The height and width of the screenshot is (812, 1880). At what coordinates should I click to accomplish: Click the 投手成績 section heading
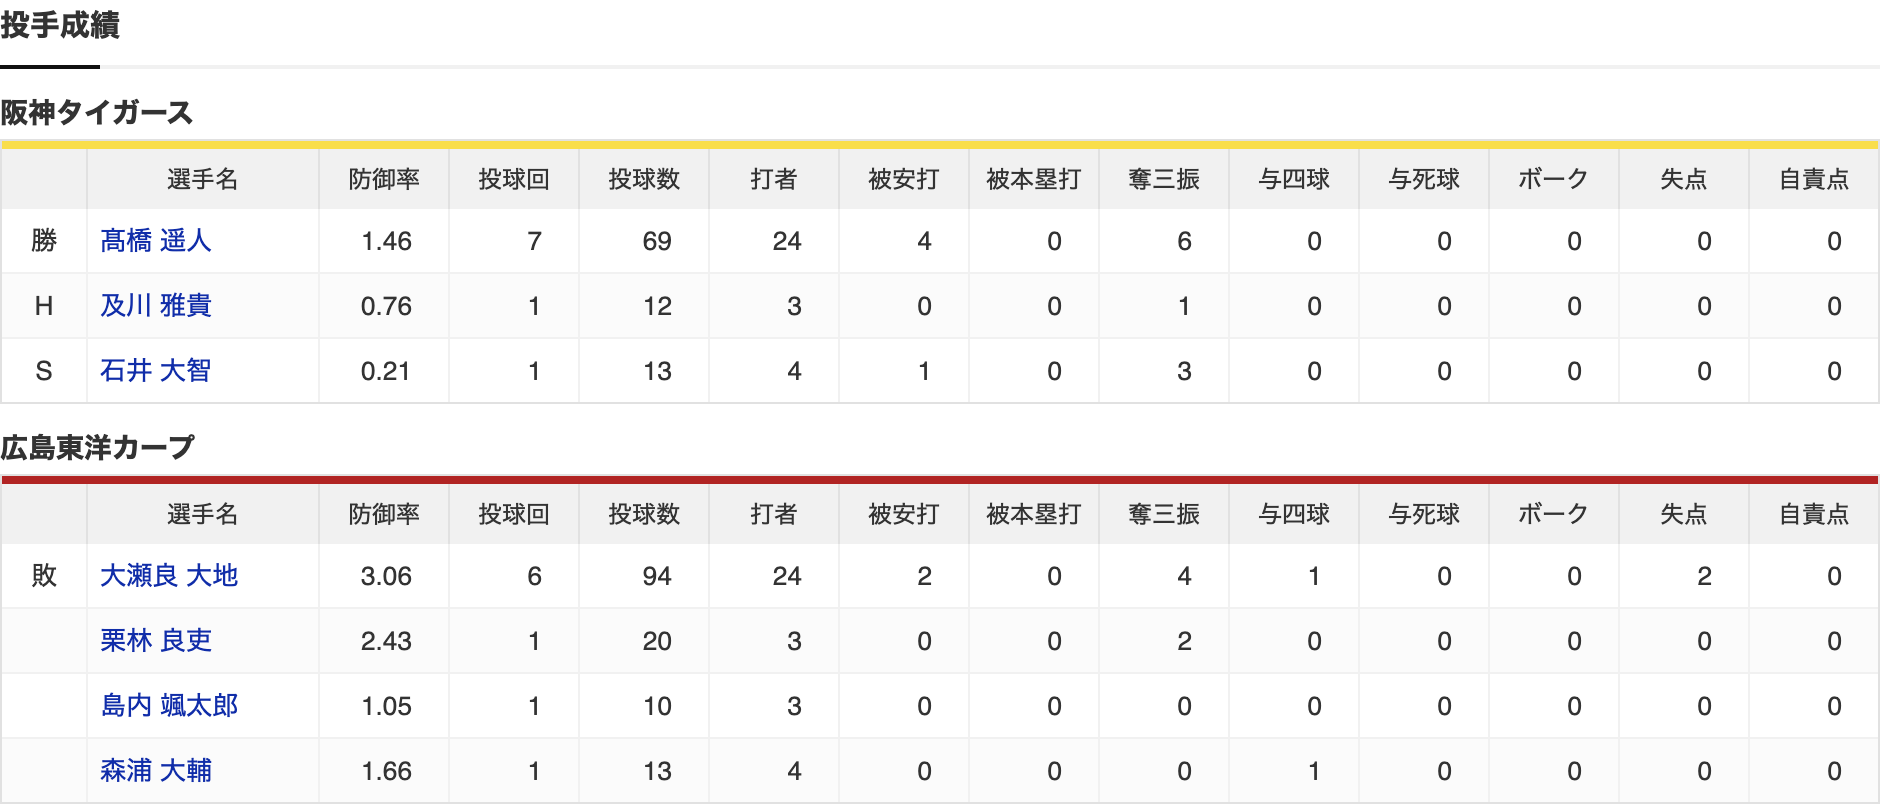60,25
